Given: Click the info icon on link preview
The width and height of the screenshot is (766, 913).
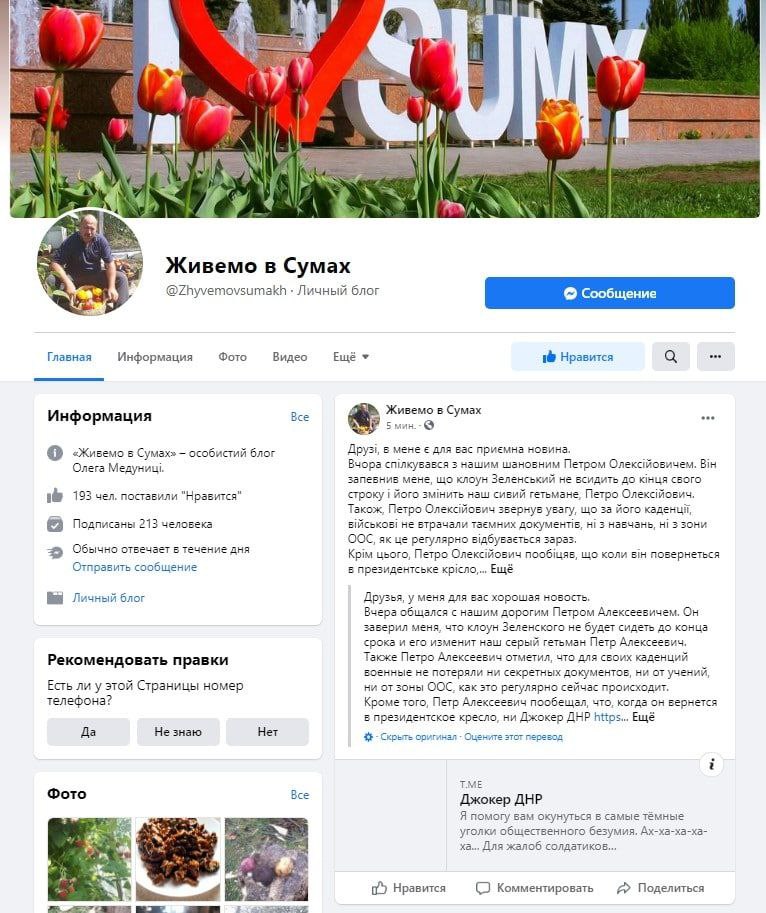Looking at the screenshot, I should tap(711, 764).
